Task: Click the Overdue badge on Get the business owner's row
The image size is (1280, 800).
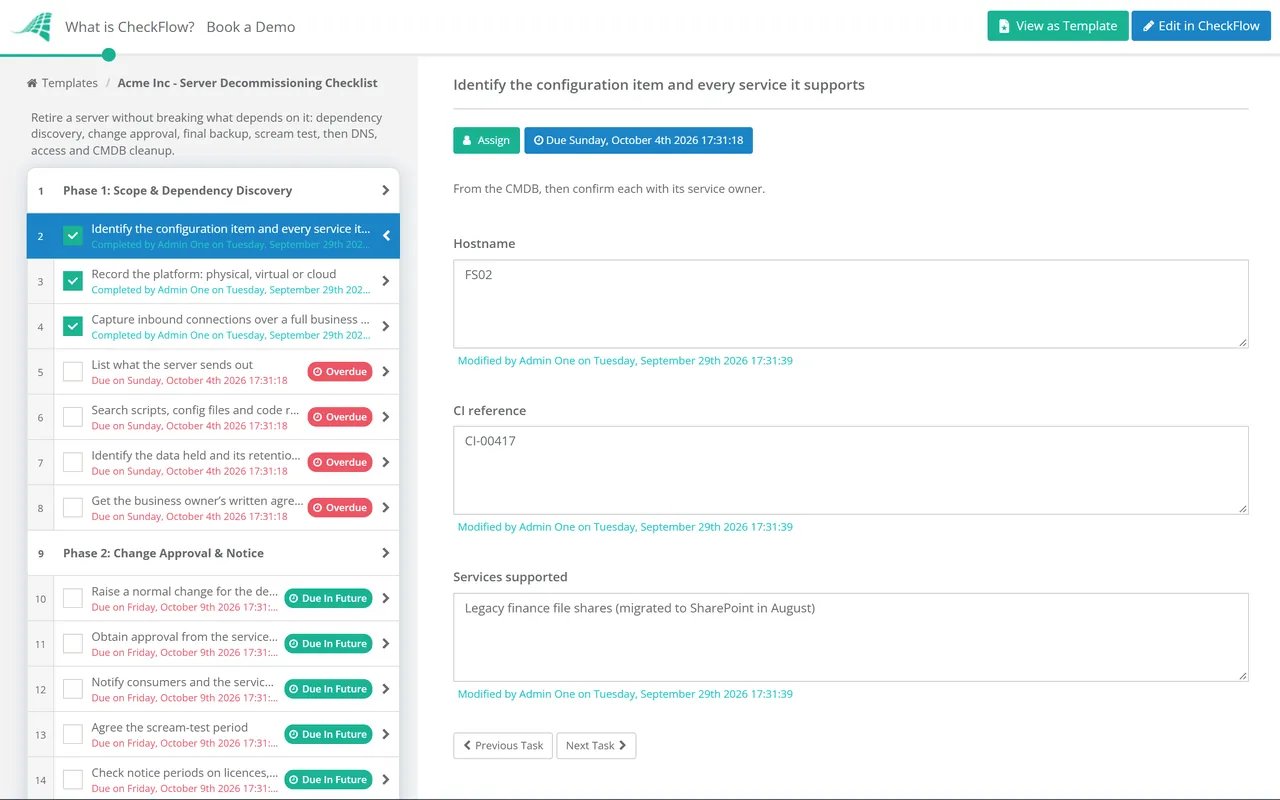Action: click(340, 508)
